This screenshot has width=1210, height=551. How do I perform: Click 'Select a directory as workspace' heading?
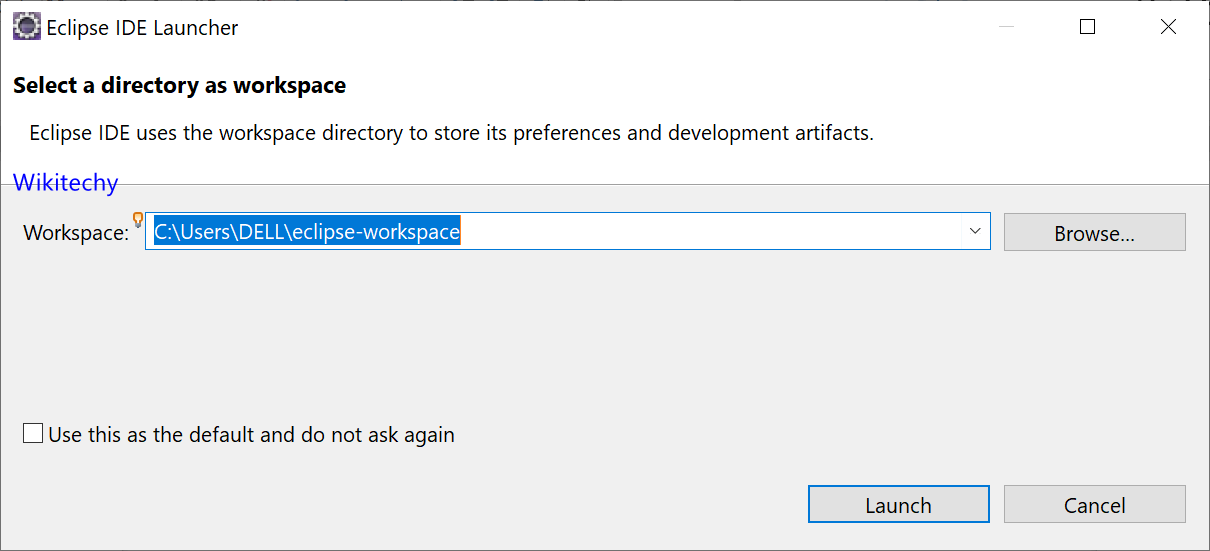click(179, 86)
